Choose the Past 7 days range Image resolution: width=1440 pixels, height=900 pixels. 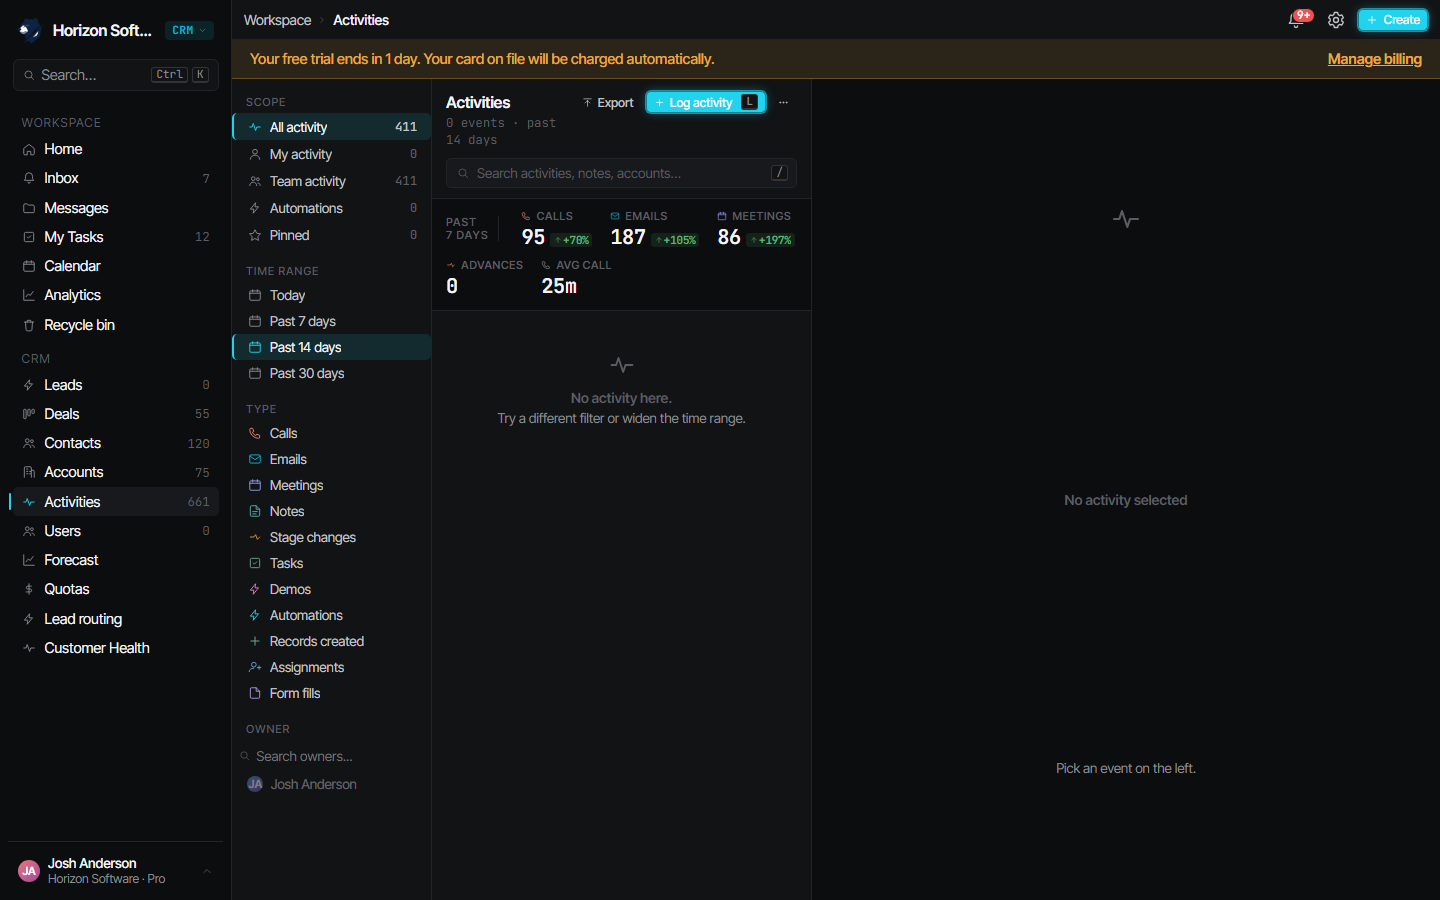pos(332,321)
